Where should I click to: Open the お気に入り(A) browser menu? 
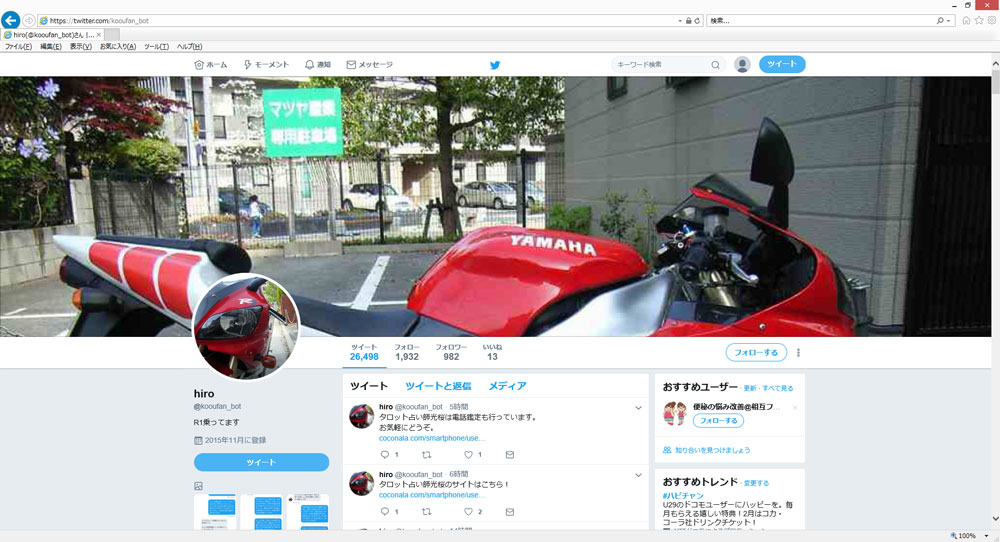coord(117,46)
